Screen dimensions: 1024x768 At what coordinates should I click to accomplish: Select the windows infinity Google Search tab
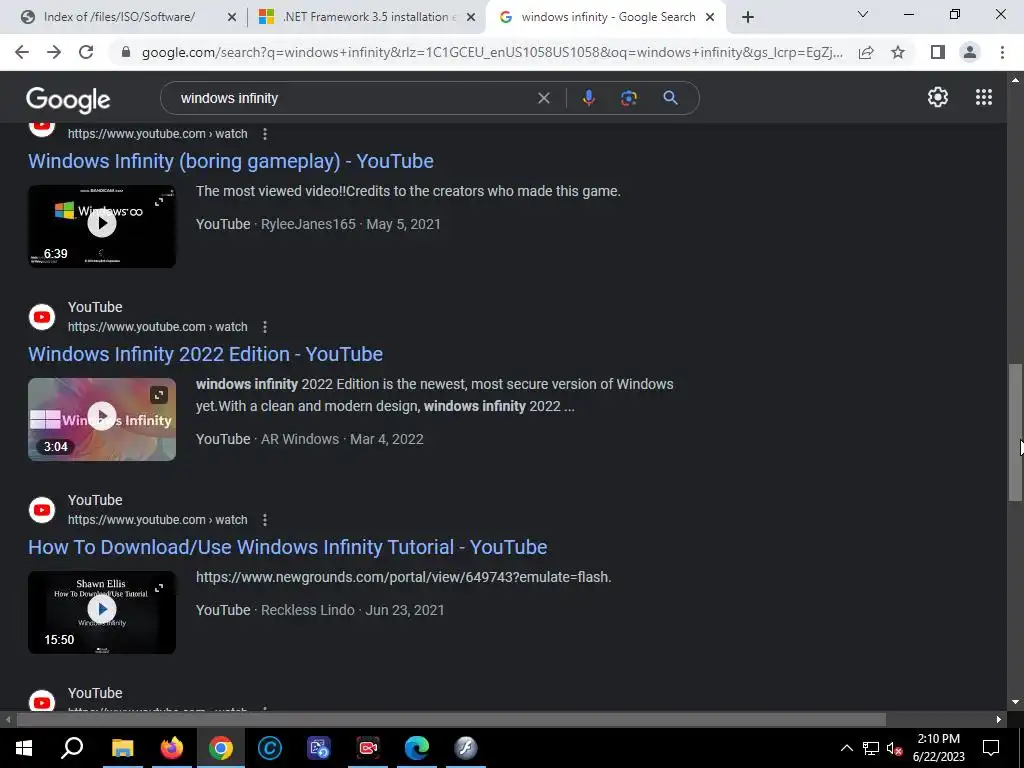point(608,17)
